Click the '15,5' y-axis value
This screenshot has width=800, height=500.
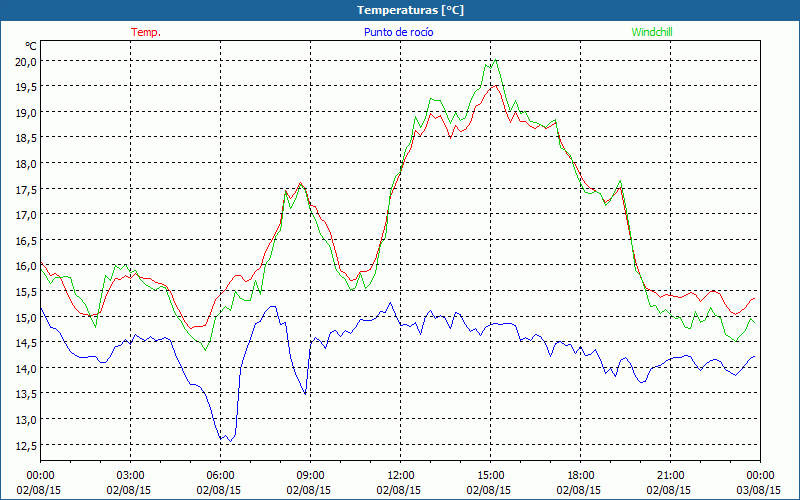click(27, 291)
